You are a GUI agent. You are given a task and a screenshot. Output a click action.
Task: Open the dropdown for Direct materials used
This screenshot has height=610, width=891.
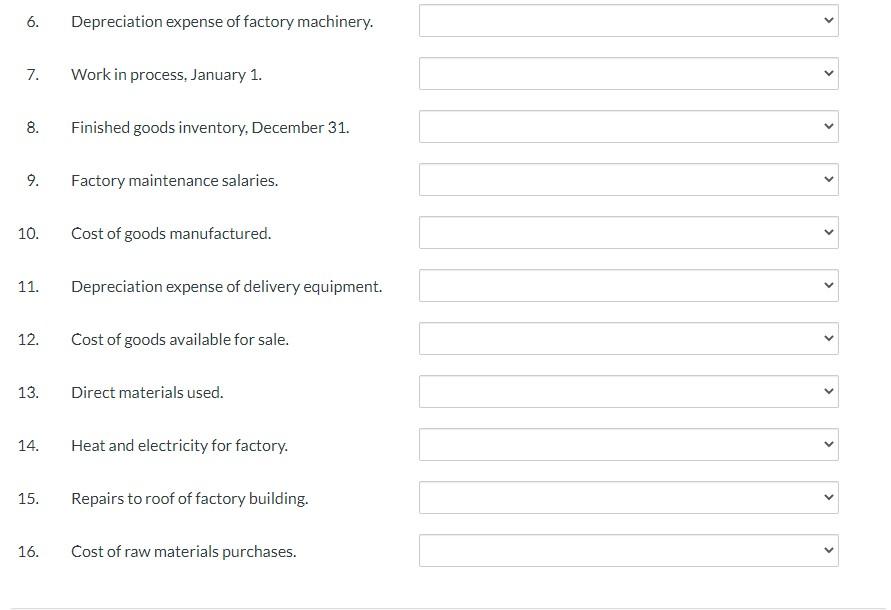click(x=628, y=391)
